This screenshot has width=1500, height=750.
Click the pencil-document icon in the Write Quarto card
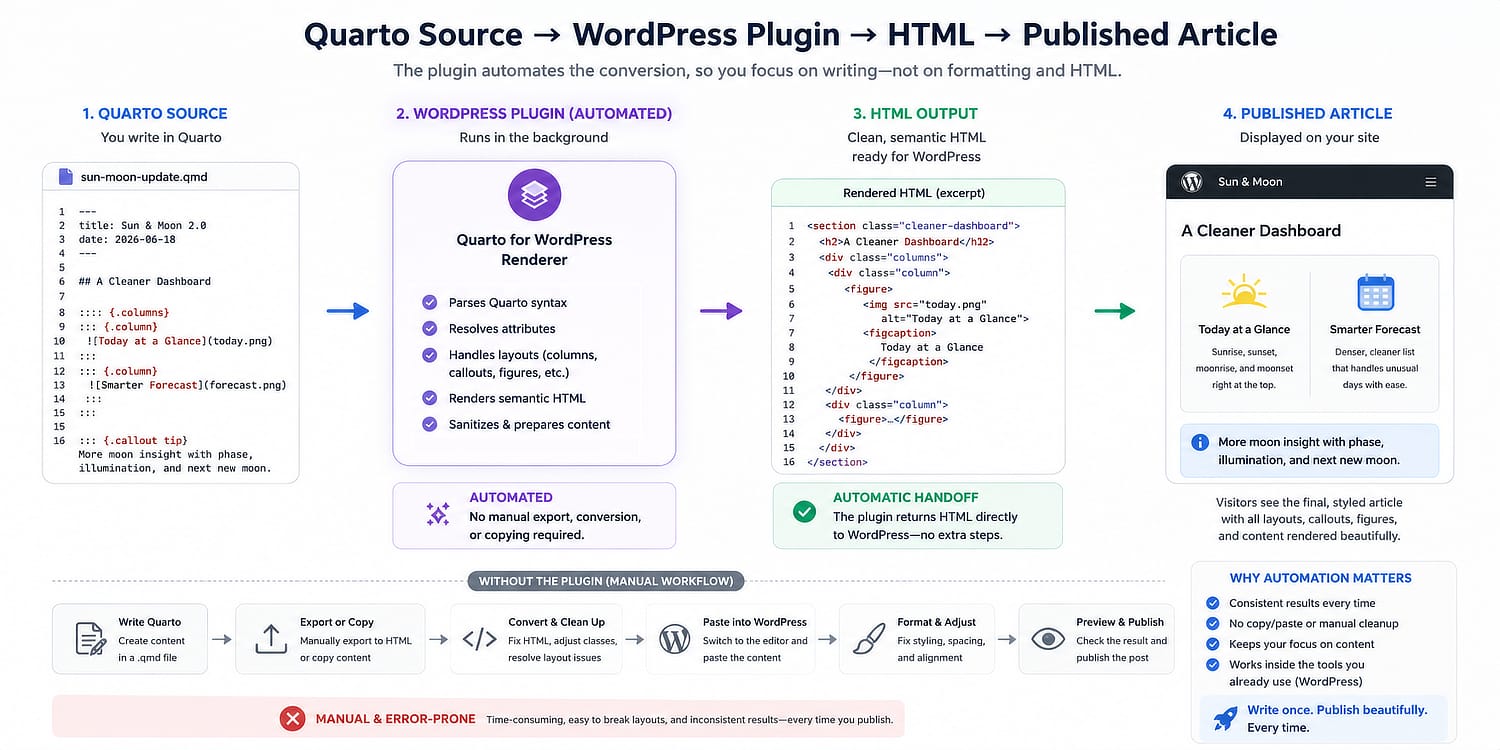point(91,638)
